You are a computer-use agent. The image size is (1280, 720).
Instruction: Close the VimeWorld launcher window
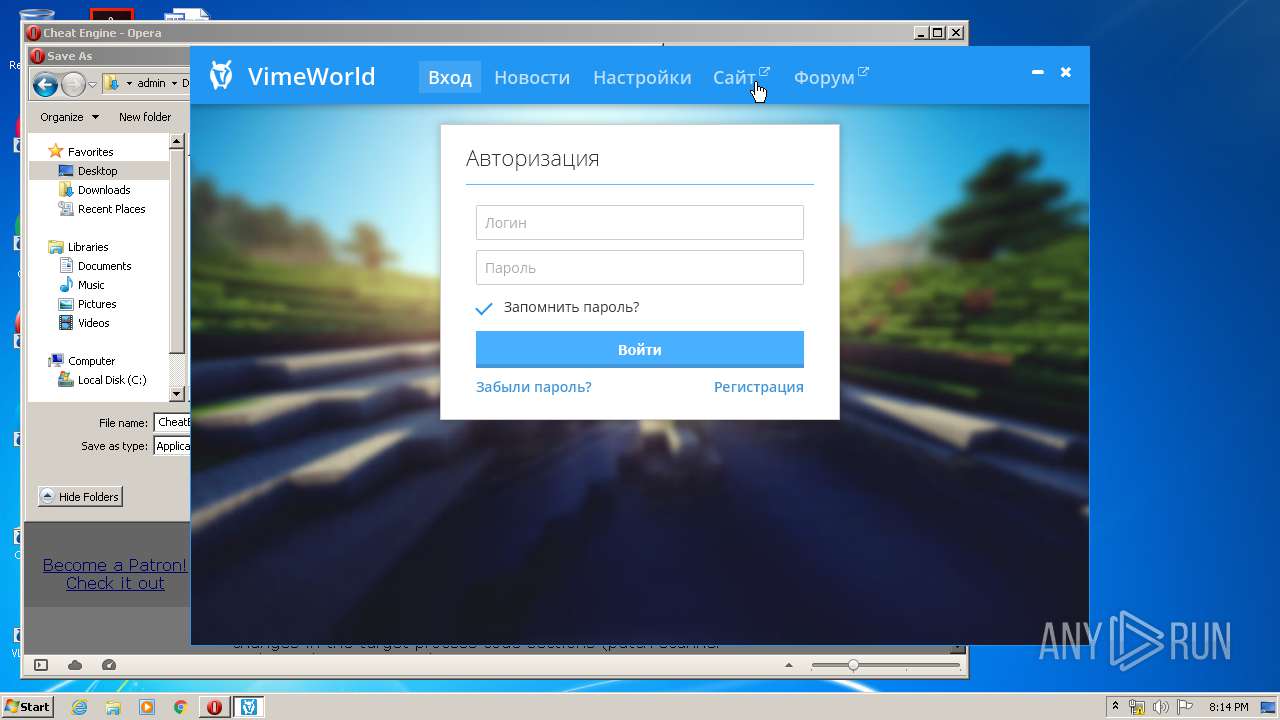tap(1066, 72)
